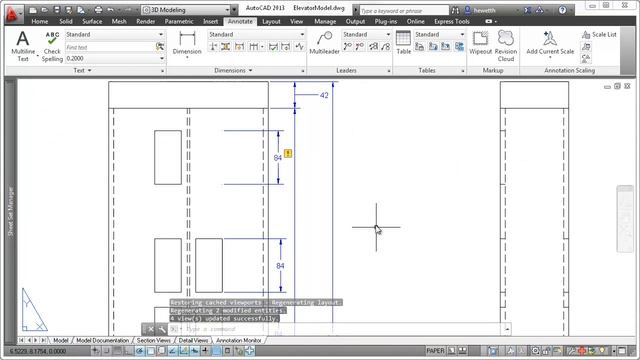
Task: Click the Autodesk Exchange X icon
Action: pos(528,10)
